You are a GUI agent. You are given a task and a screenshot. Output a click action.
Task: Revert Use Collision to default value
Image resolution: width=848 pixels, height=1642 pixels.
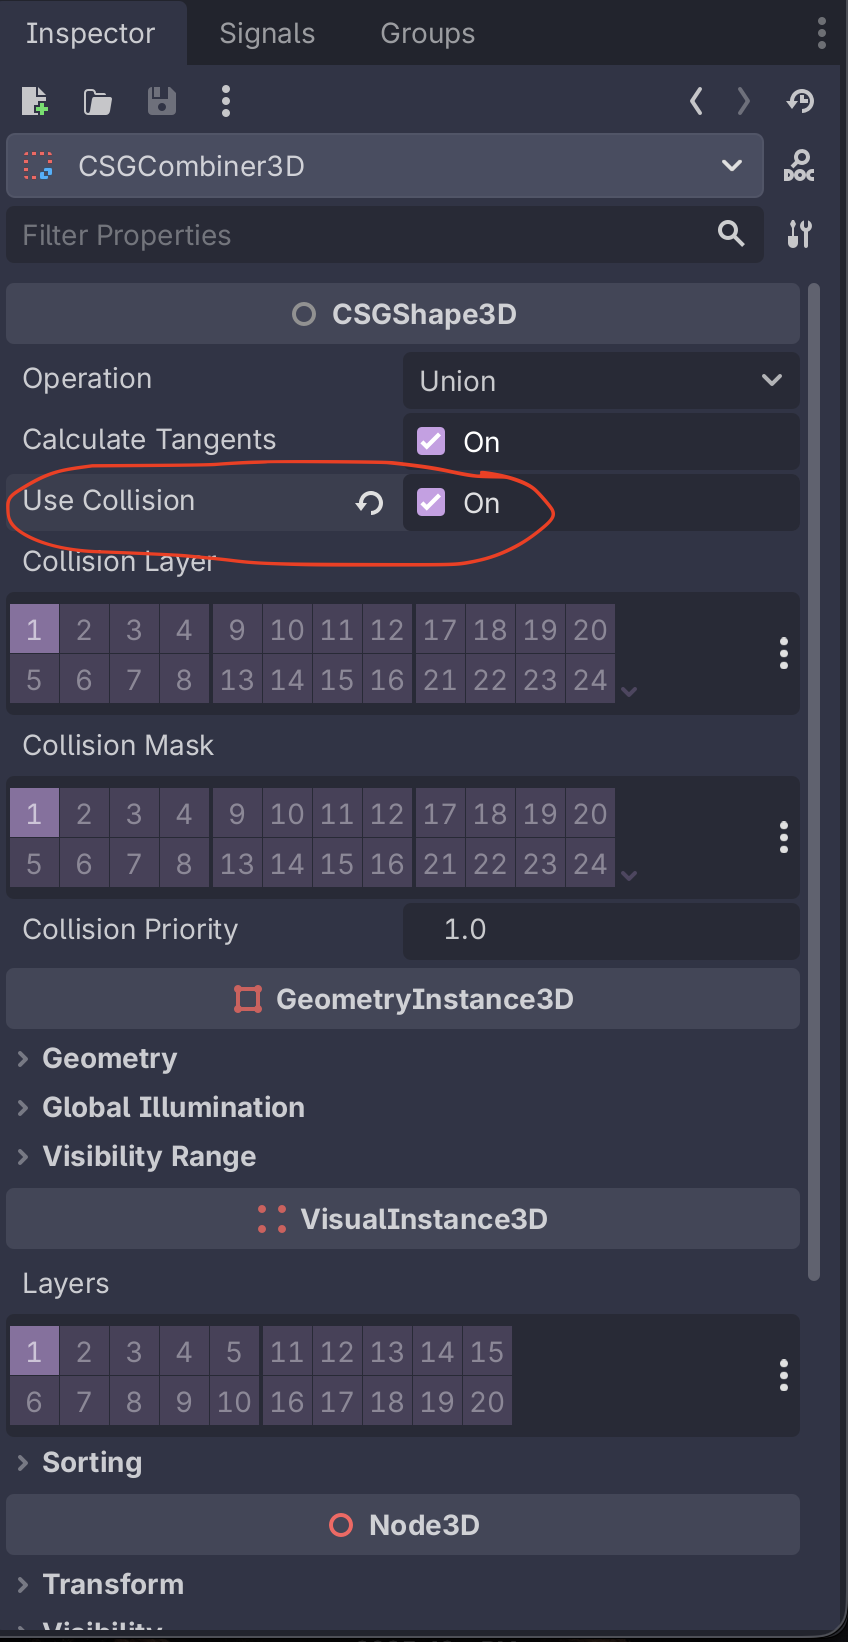click(x=369, y=503)
